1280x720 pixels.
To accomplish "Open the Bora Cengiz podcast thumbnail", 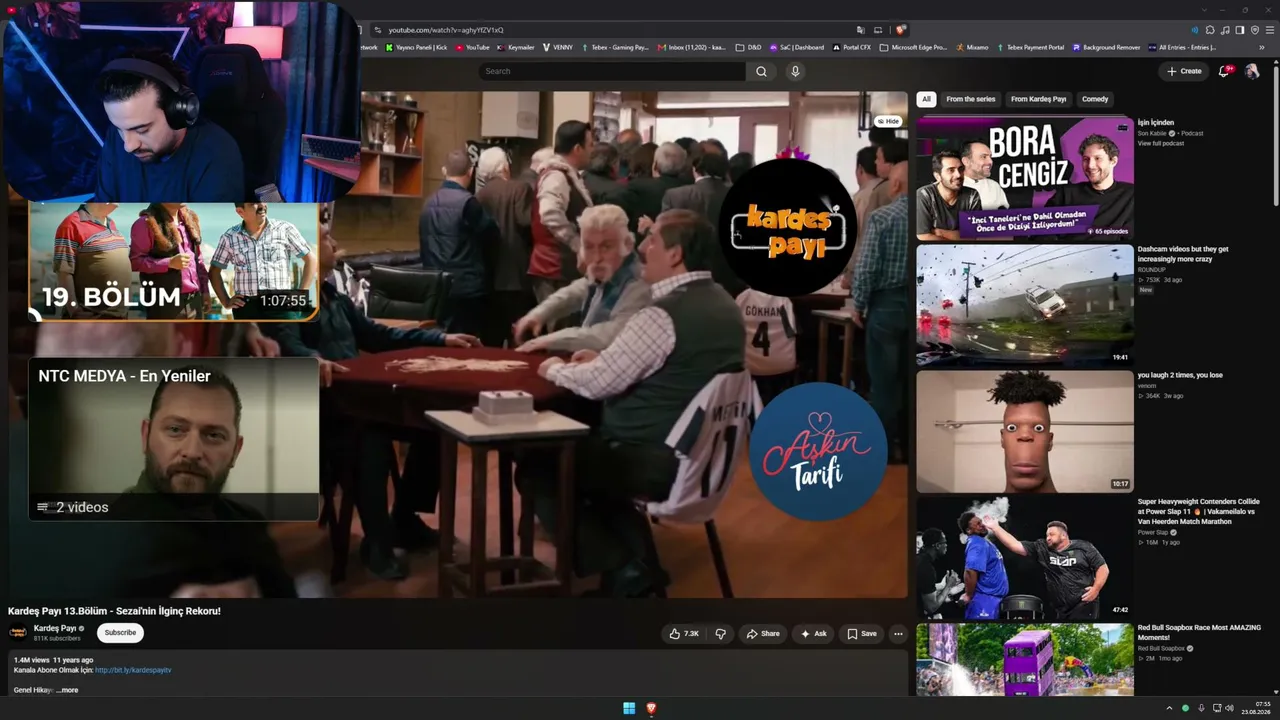I will [1025, 178].
